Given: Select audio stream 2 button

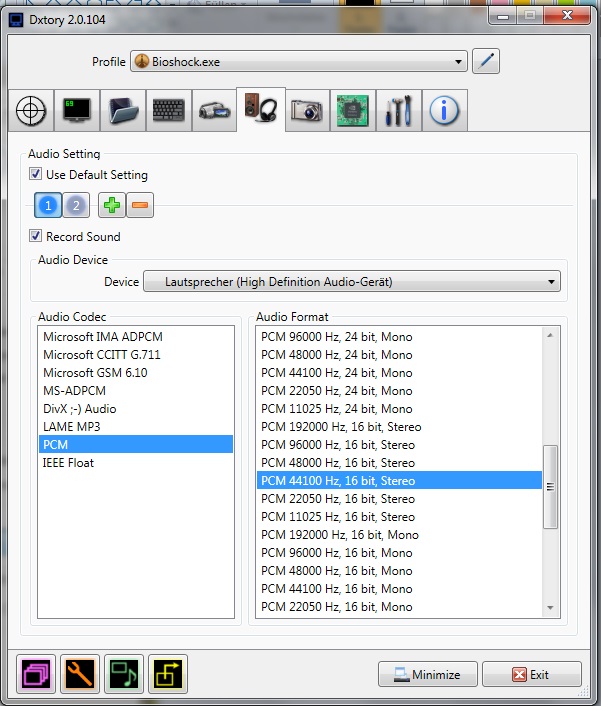Looking at the screenshot, I should pyautogui.click(x=76, y=205).
